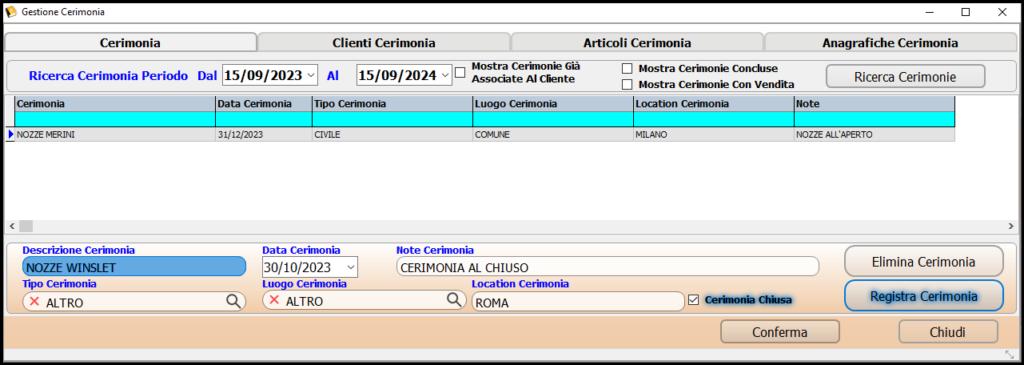Open the Al date dropdown arrow
Screen dimensions: 1024x365
445,76
